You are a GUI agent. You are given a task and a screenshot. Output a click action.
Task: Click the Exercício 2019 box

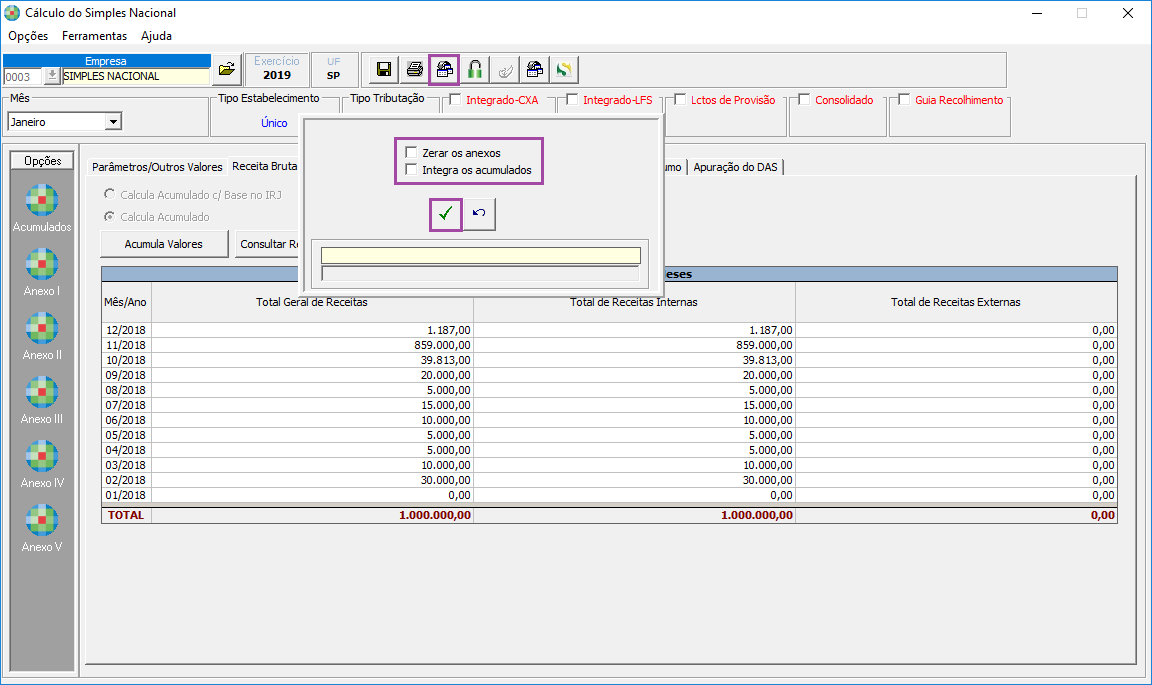pyautogui.click(x=277, y=69)
